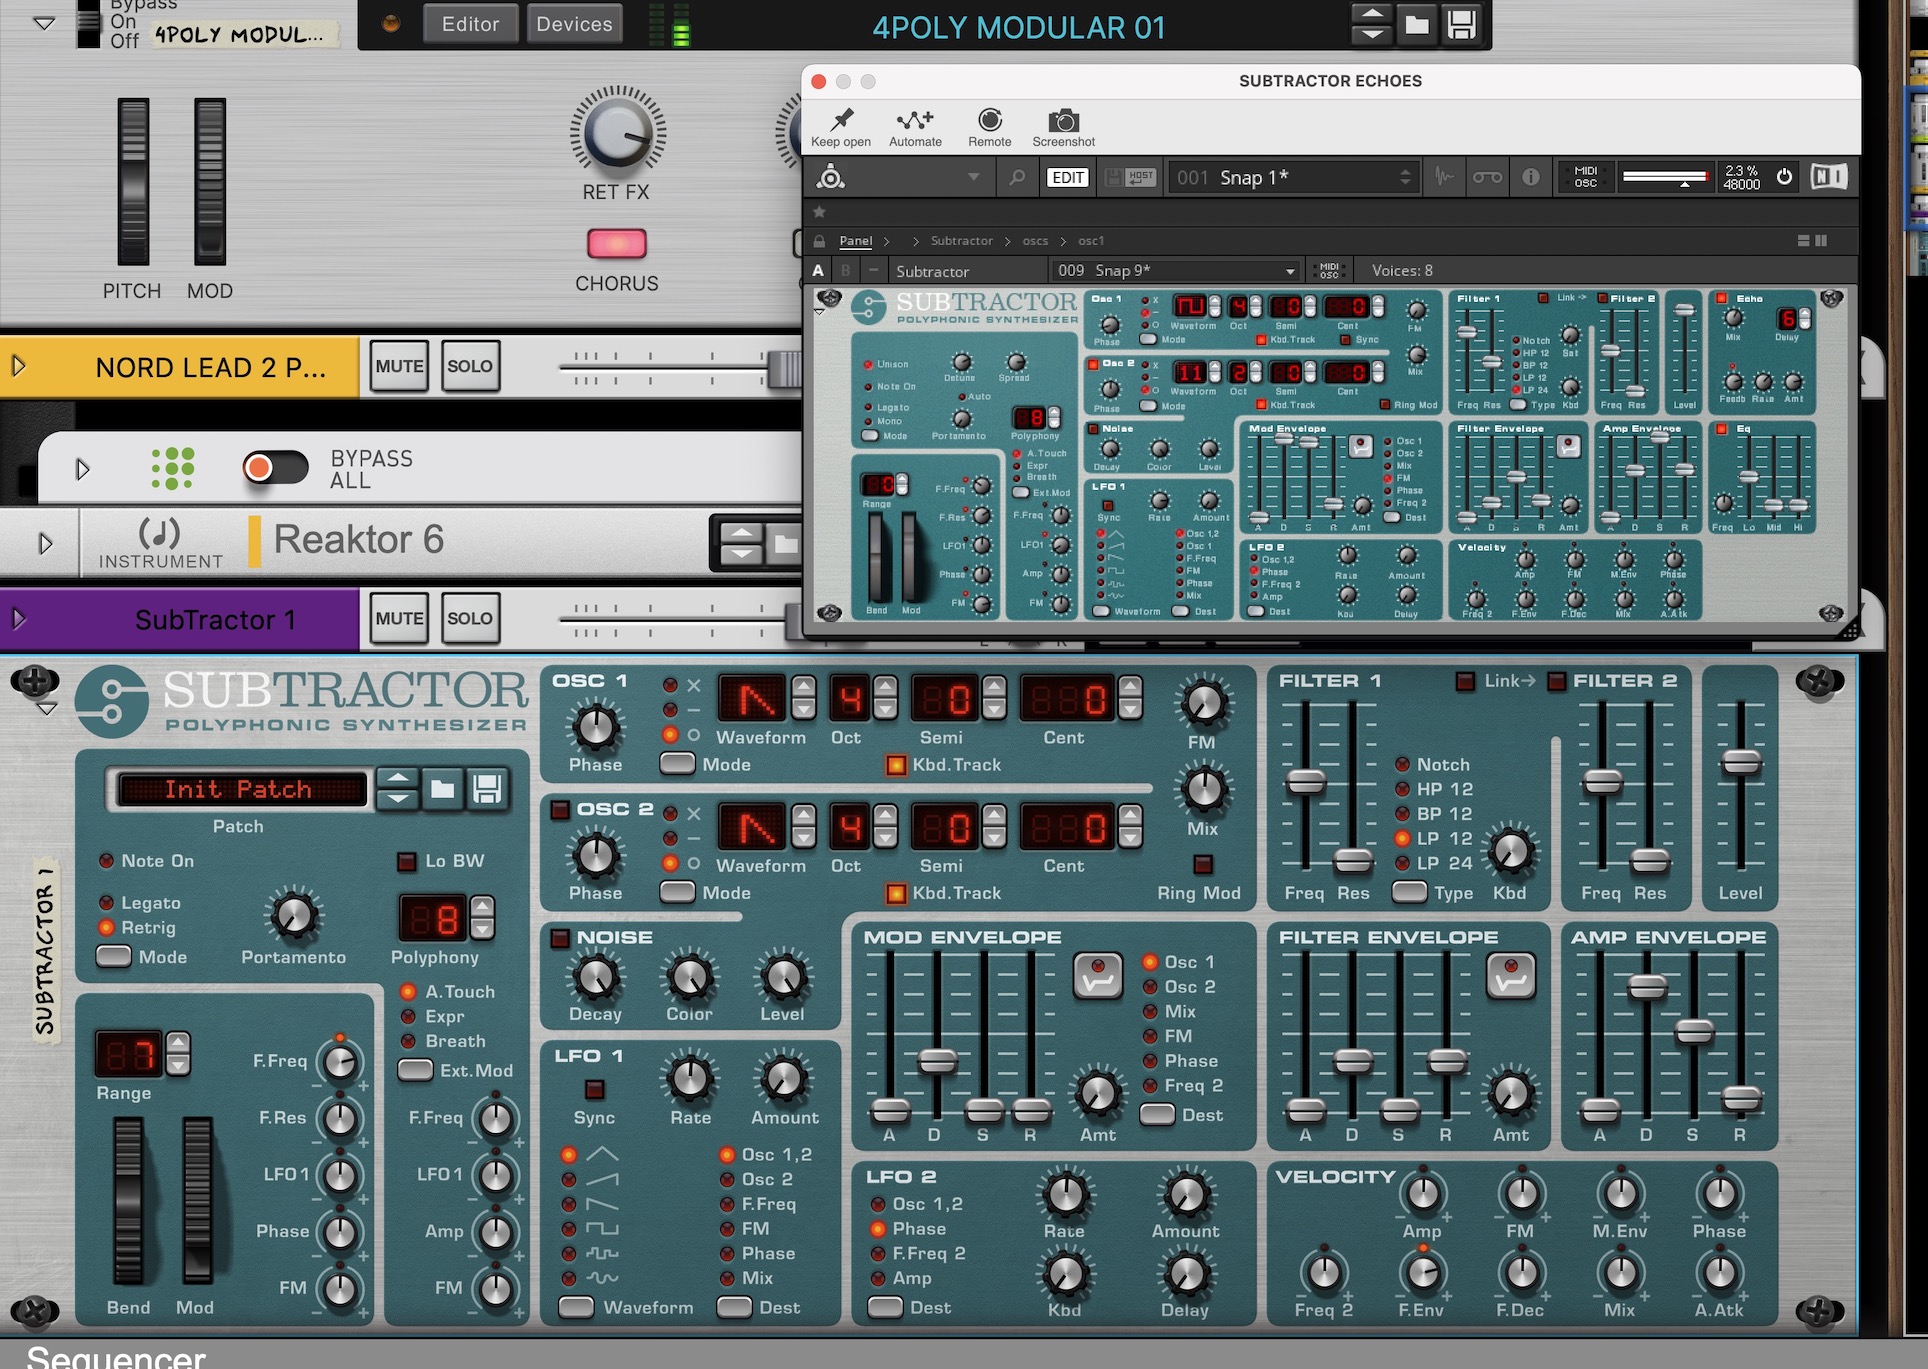Click the orange circle icon beside Editor
The width and height of the screenshot is (1928, 1369).
[x=391, y=23]
